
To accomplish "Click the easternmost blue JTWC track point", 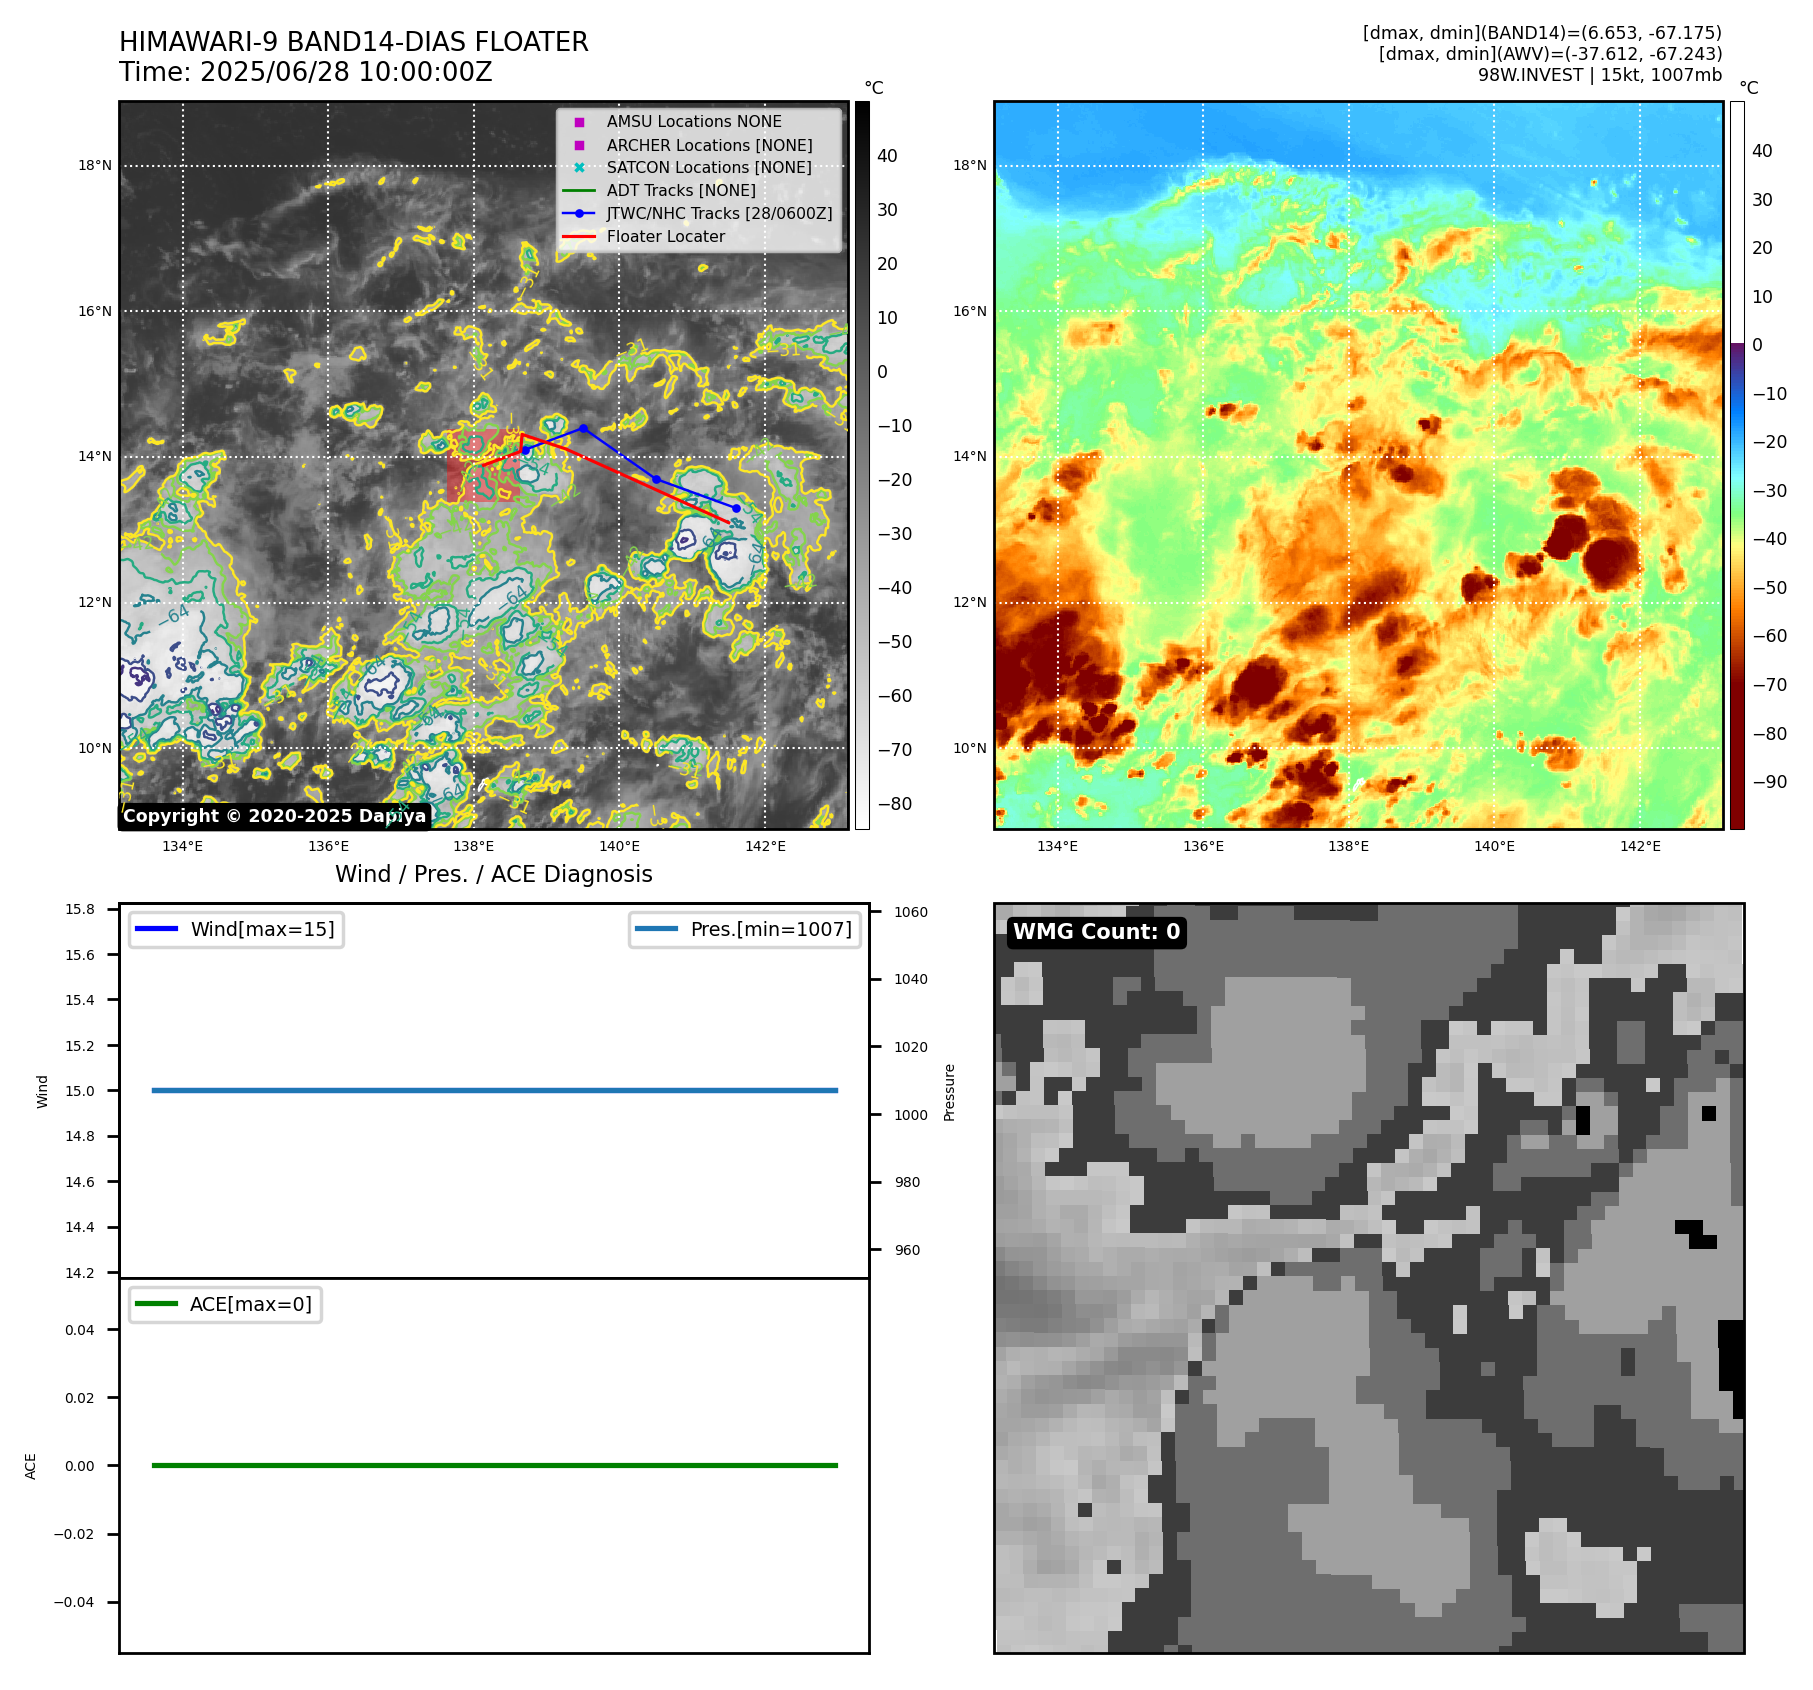I will [736, 508].
